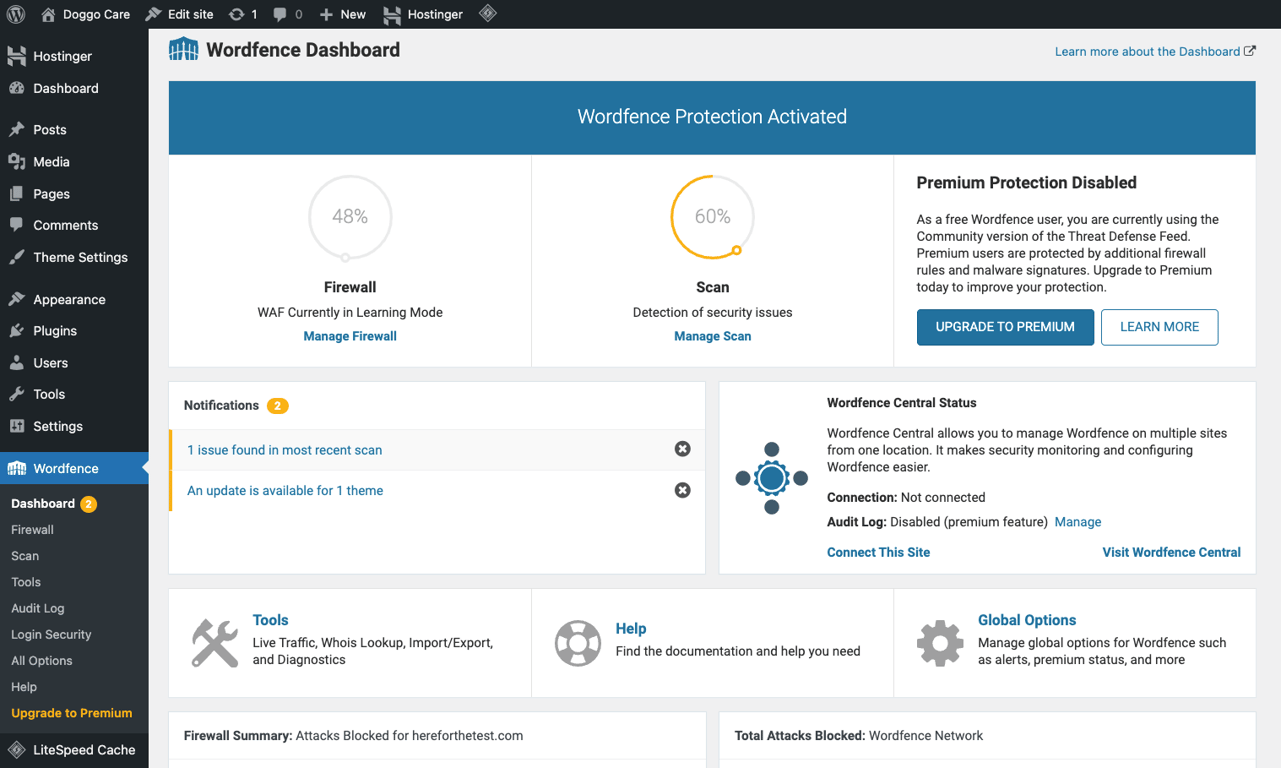Viewport: 1281px width, 768px height.
Task: Click the LiteSpeed diamond icon in the admin bar
Action: pos(487,14)
